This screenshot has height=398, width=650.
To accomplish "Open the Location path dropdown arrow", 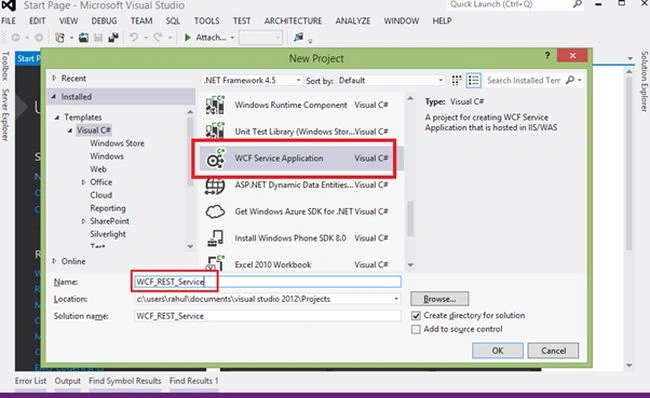I will coord(396,298).
